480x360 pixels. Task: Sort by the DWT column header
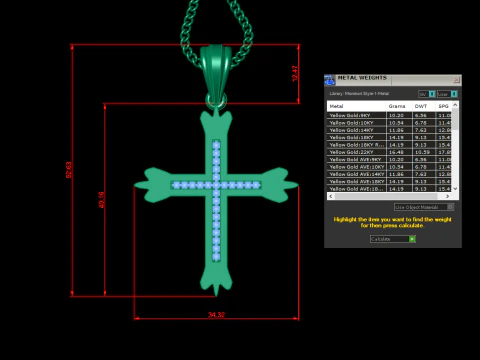pyautogui.click(x=424, y=106)
